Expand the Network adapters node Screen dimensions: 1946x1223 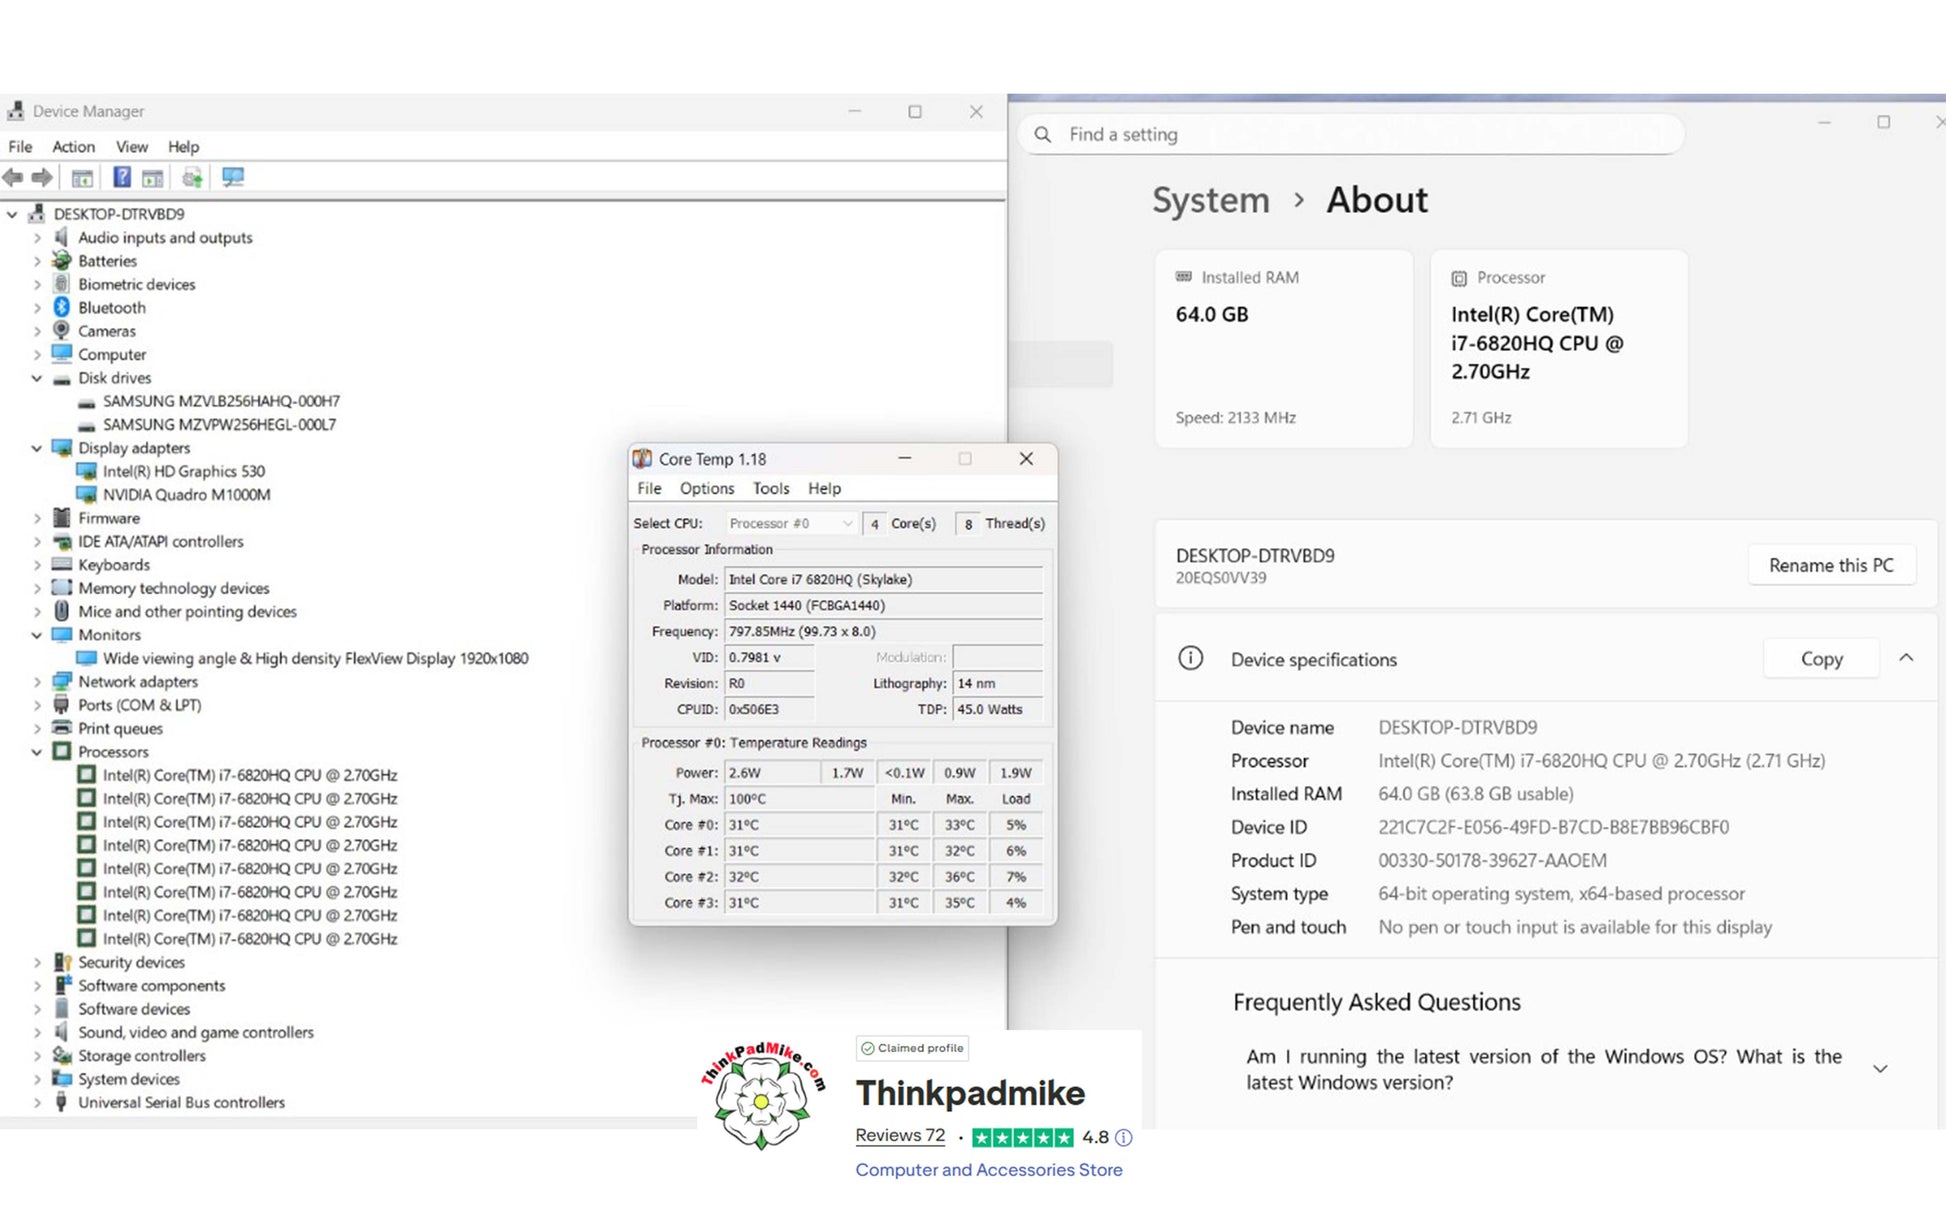[x=37, y=682]
